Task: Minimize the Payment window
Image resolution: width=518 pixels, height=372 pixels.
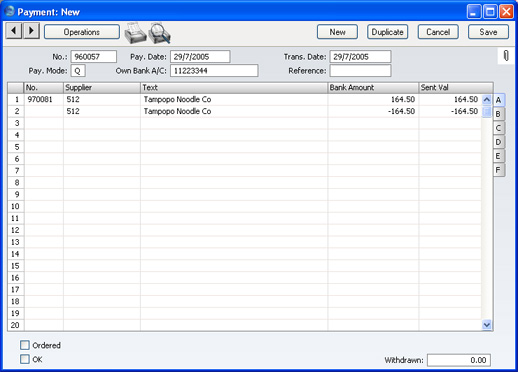Action: coord(474,12)
